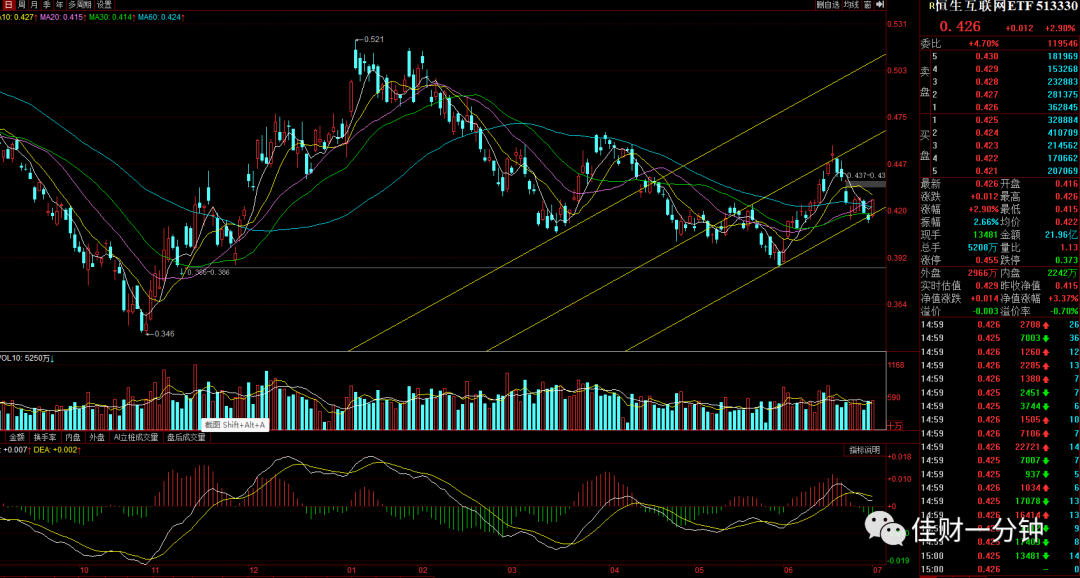This screenshot has width=1080, height=578.
Task: Click the R margin-trading badge icon
Action: 932,6
